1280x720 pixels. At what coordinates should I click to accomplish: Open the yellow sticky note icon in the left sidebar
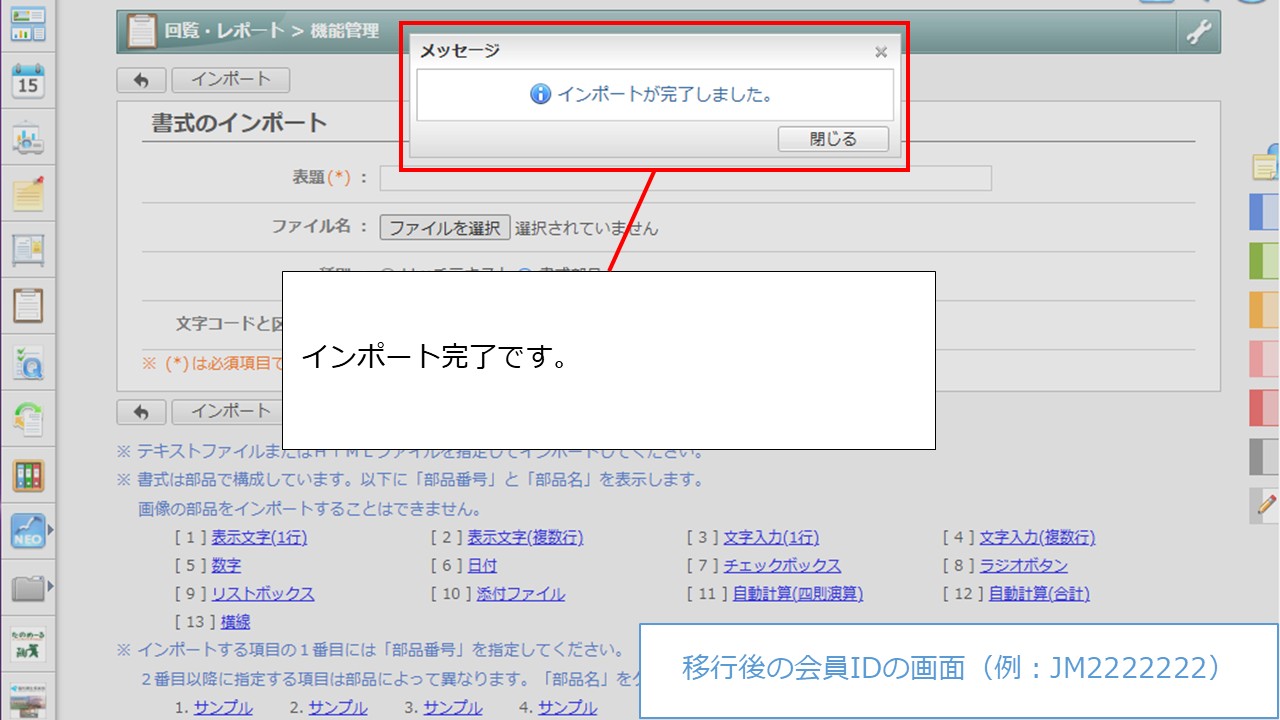tap(28, 193)
